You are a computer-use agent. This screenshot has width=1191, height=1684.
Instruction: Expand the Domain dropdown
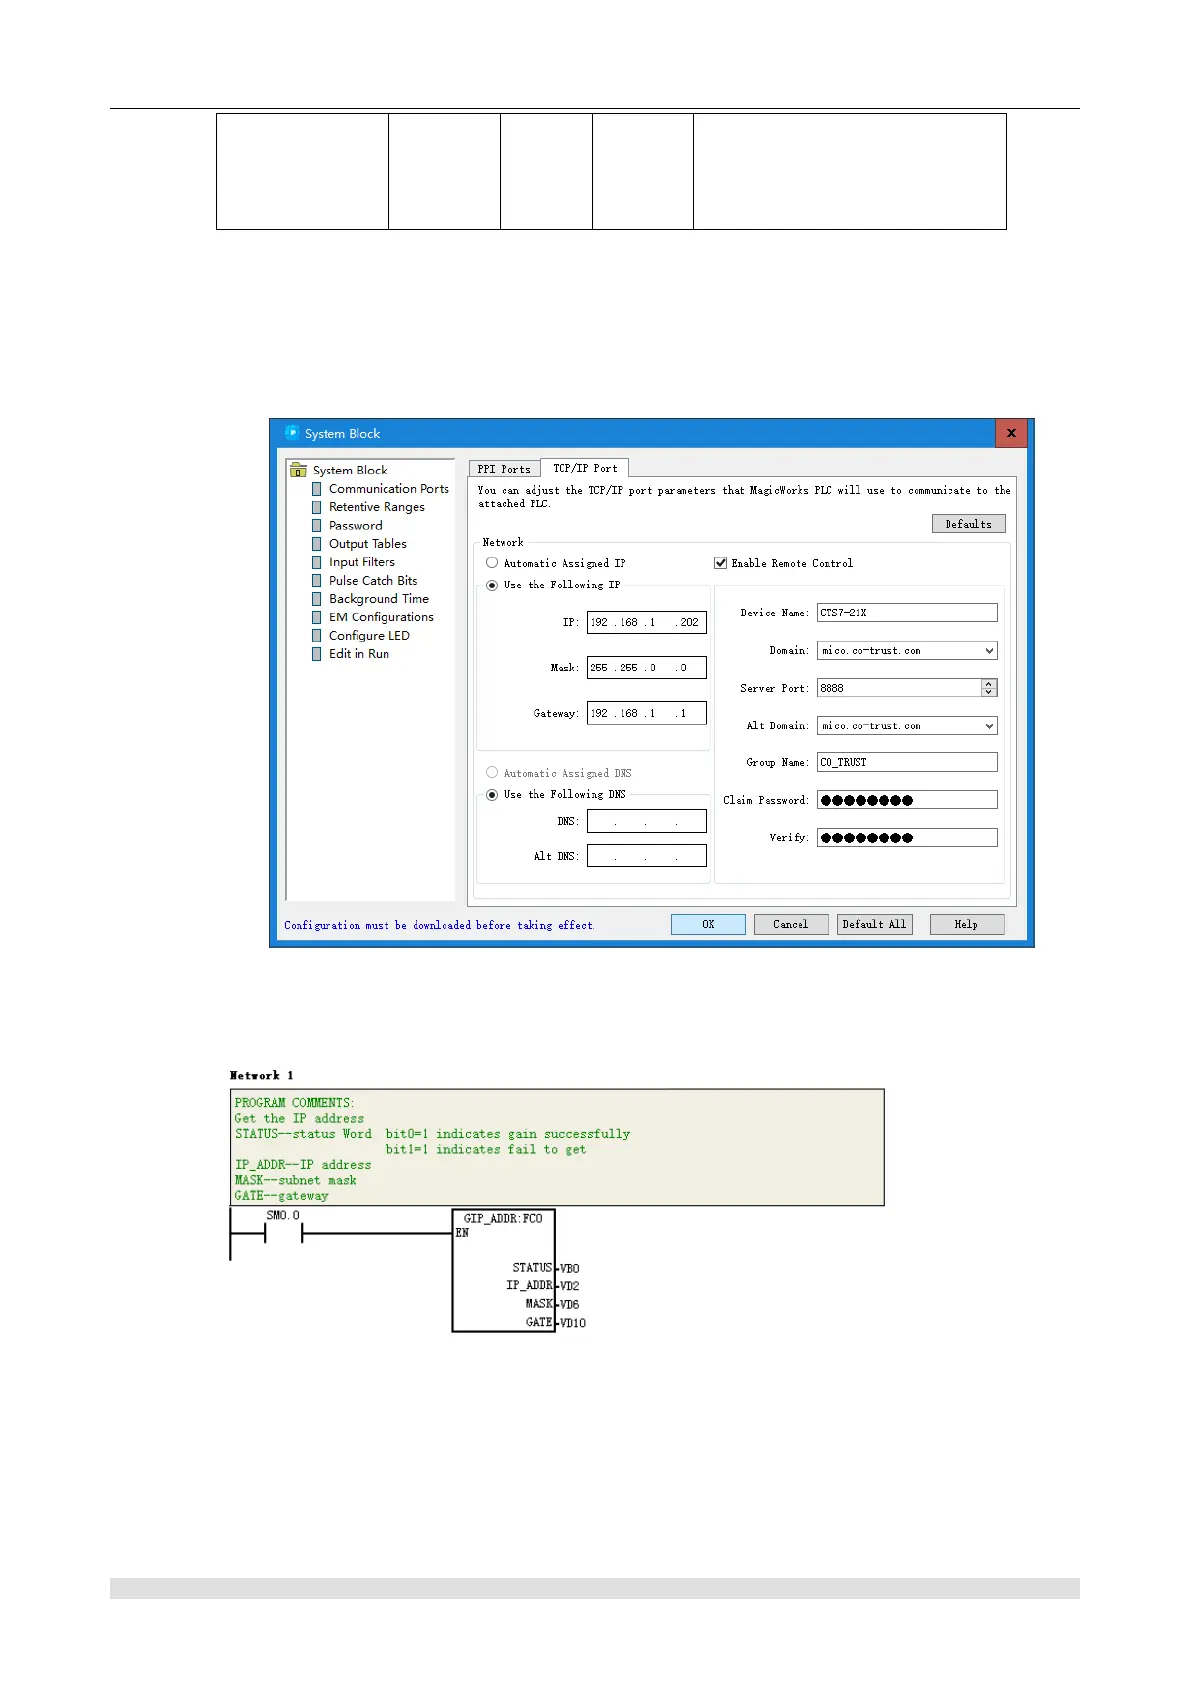[x=989, y=650]
